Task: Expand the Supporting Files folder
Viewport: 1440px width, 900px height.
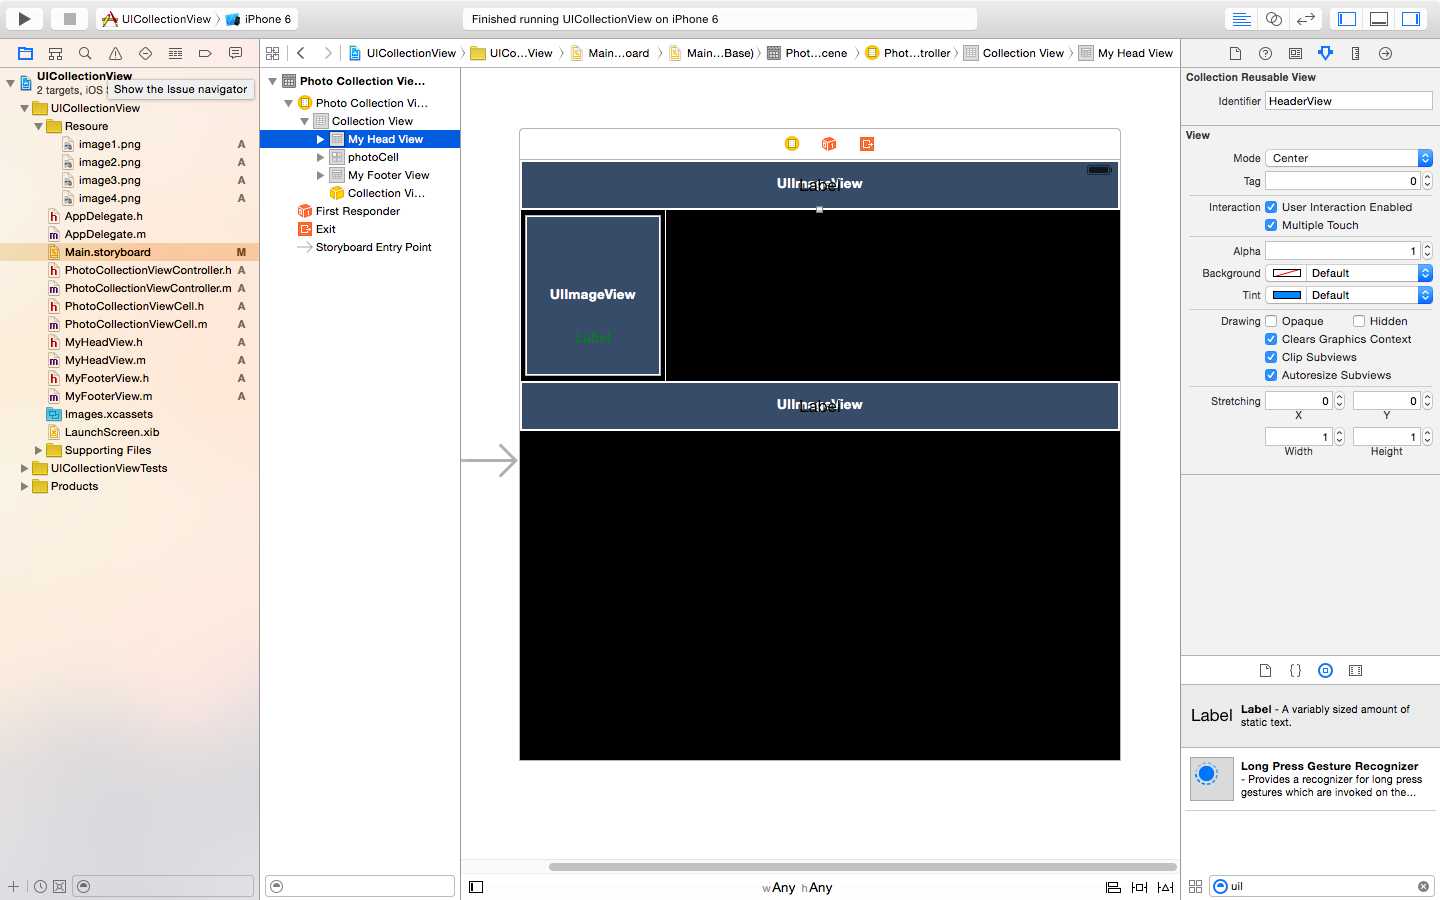Action: [38, 450]
